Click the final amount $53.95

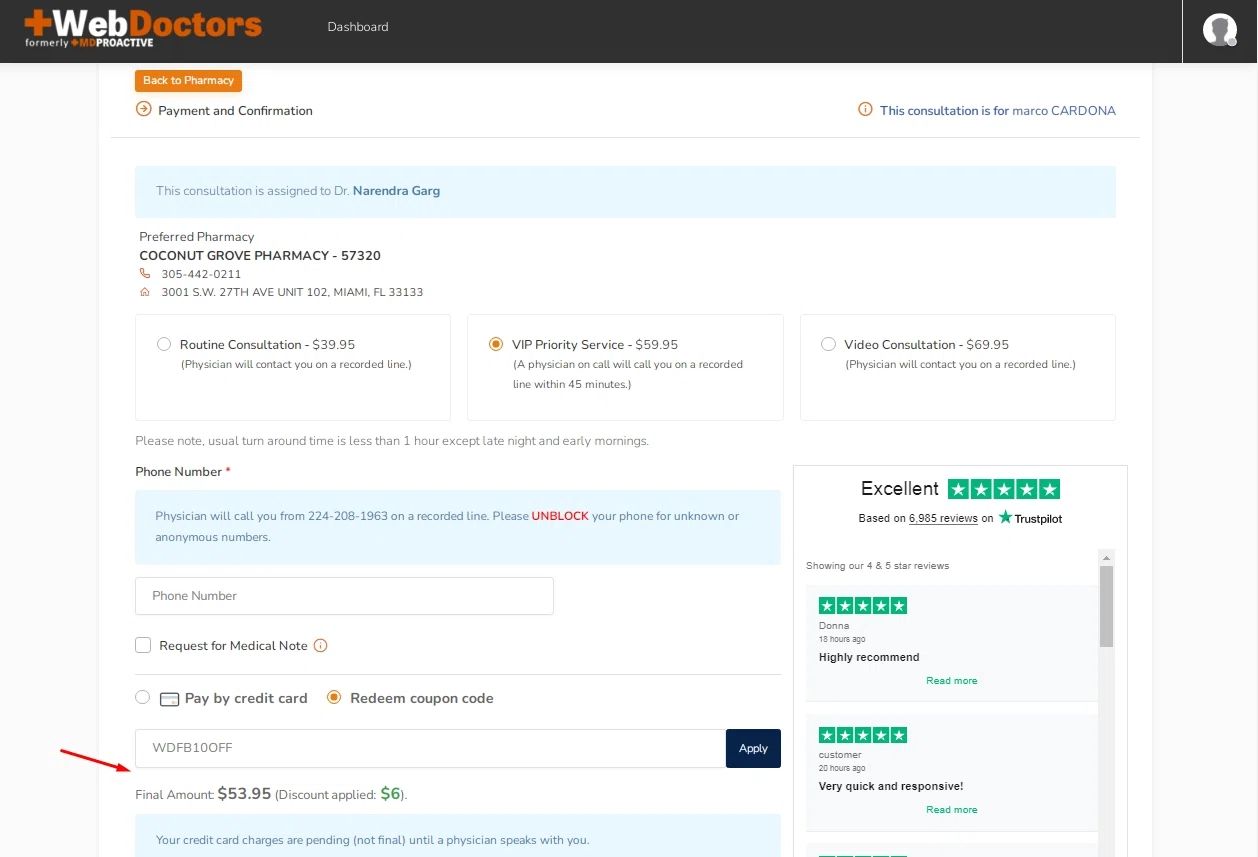245,794
